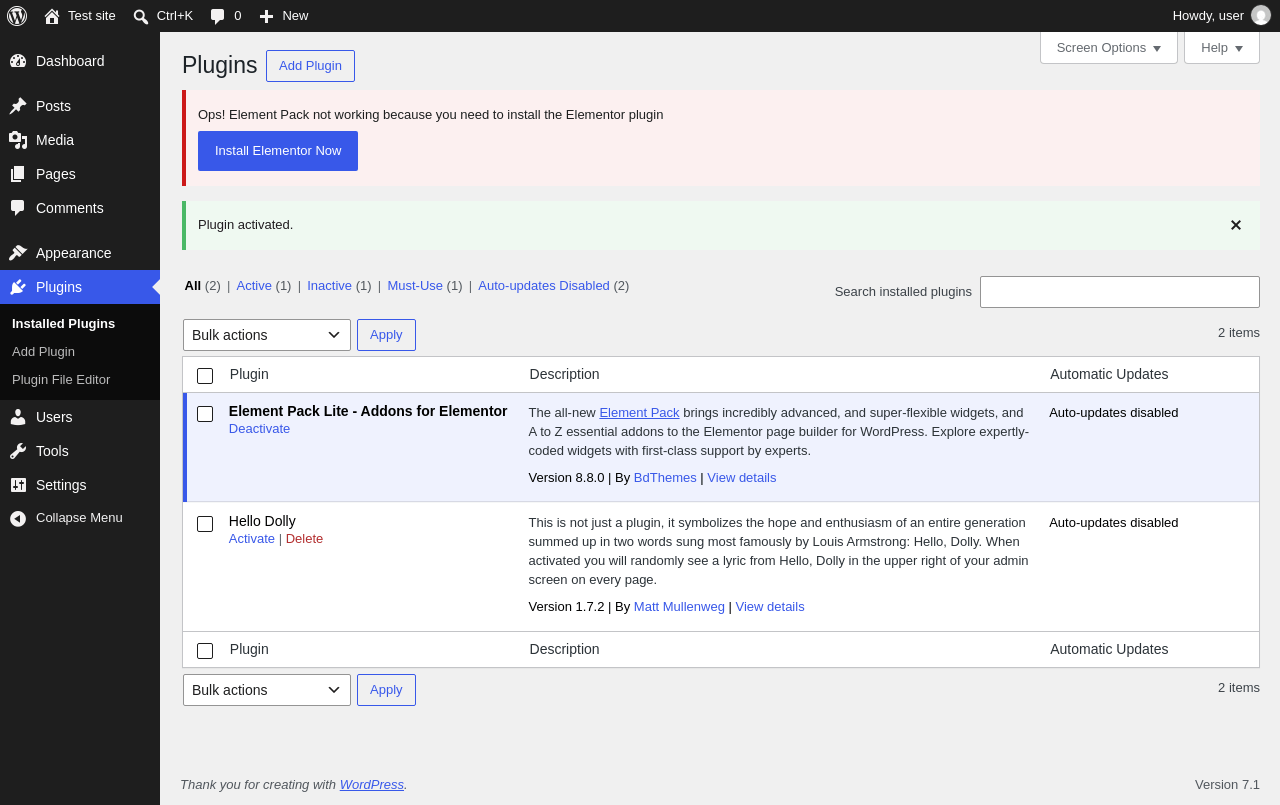Open Appearance menu item
Image resolution: width=1280 pixels, height=805 pixels.
pyautogui.click(x=80, y=253)
